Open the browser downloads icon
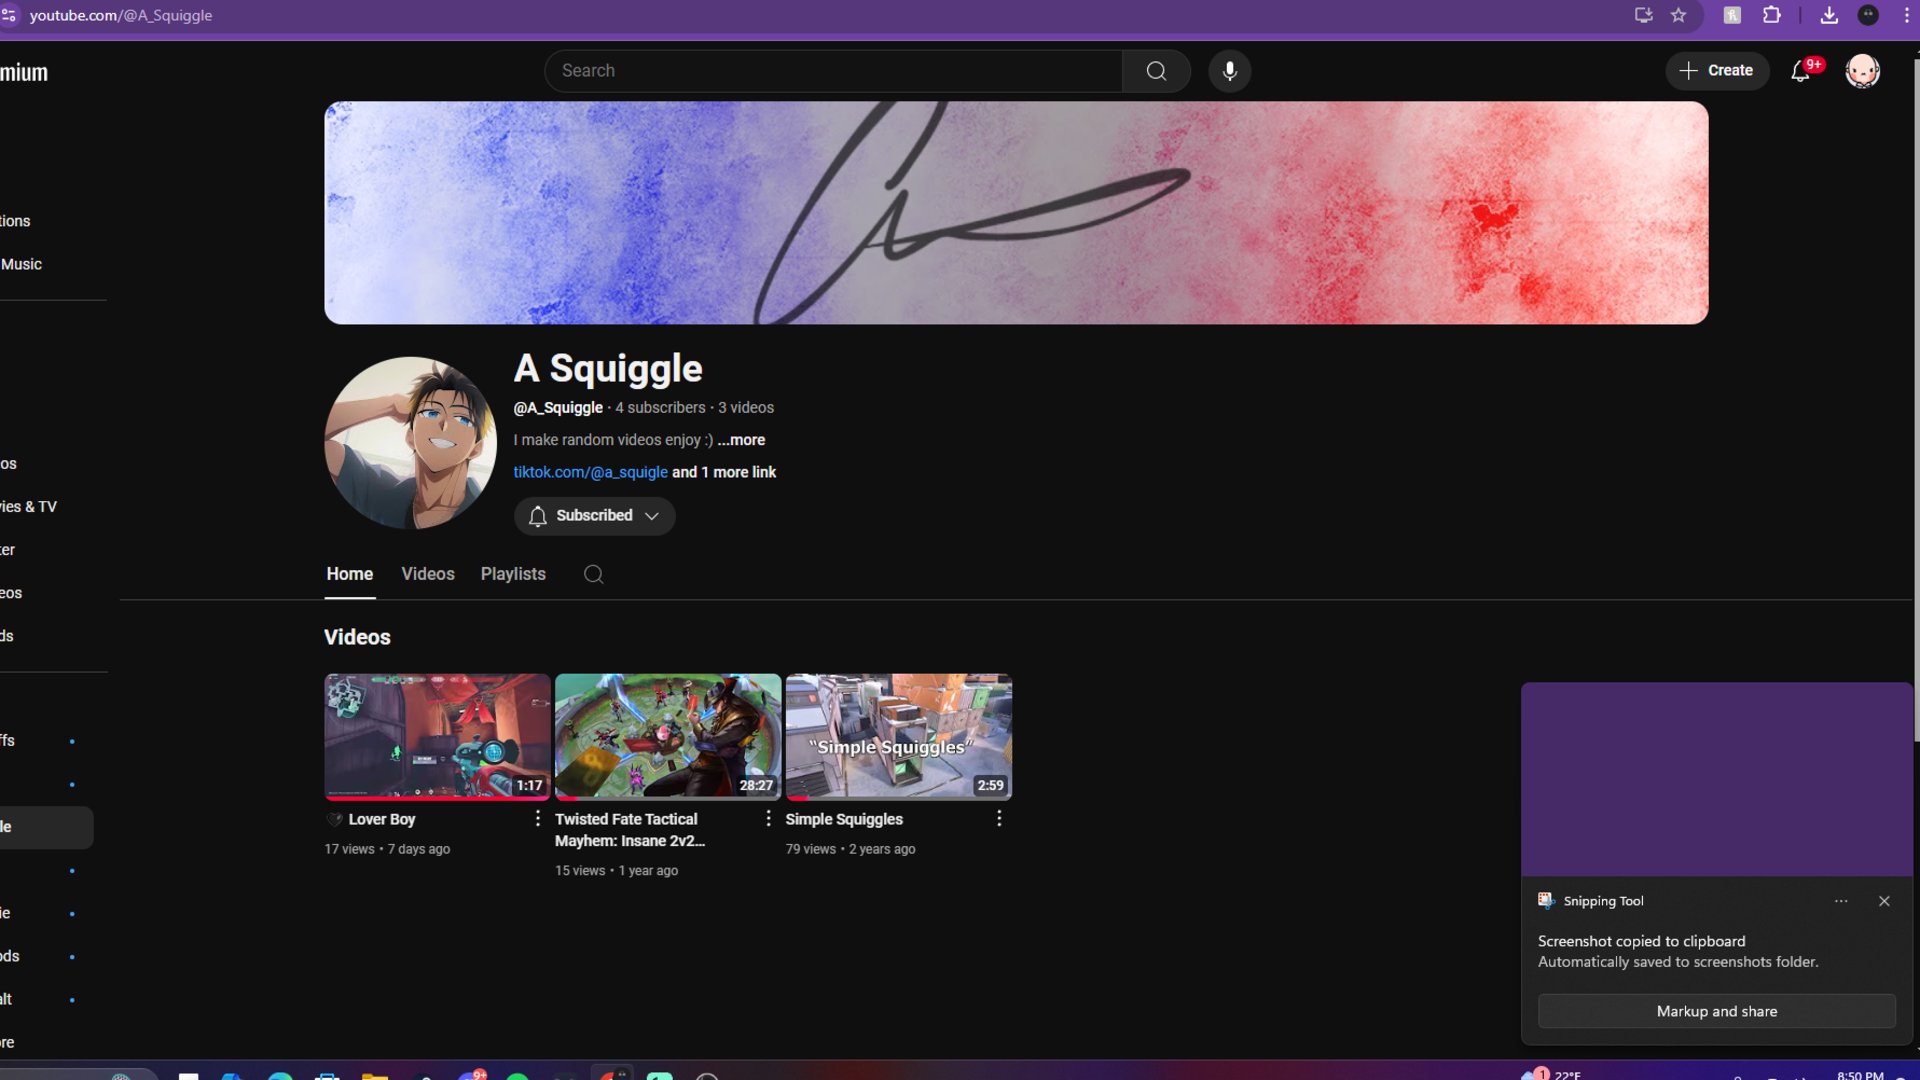This screenshot has height=1080, width=1920. point(1829,15)
